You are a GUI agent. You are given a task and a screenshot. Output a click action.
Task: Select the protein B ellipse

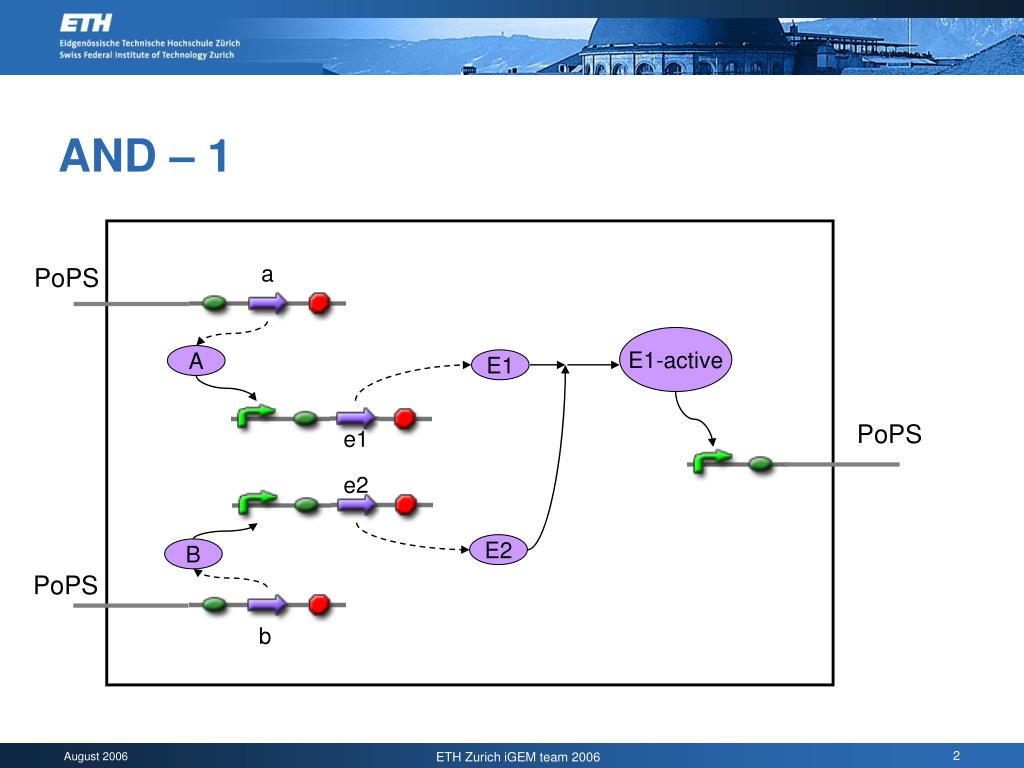[x=193, y=554]
